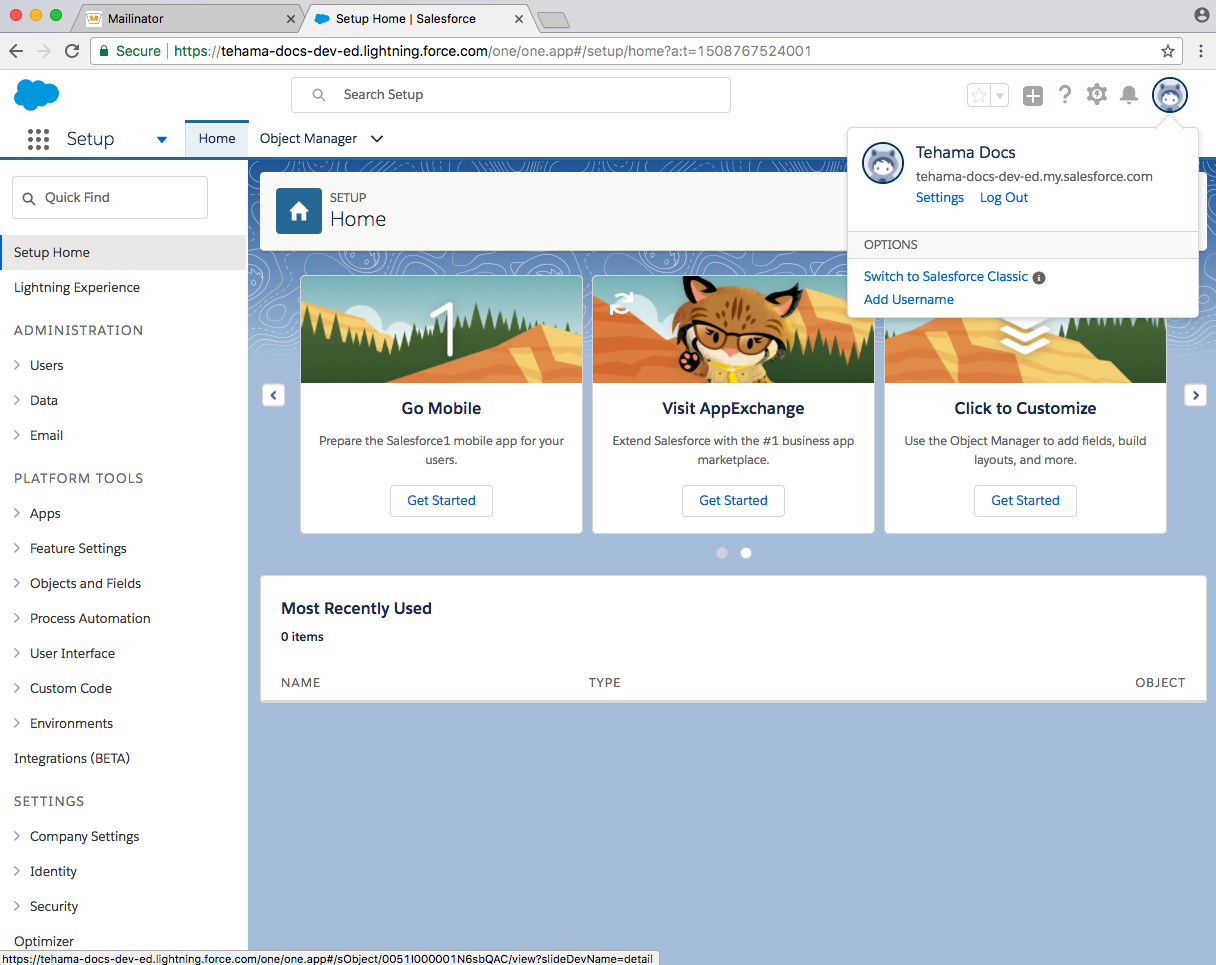Go back in the browser
The height and width of the screenshot is (965, 1216).
click(17, 51)
